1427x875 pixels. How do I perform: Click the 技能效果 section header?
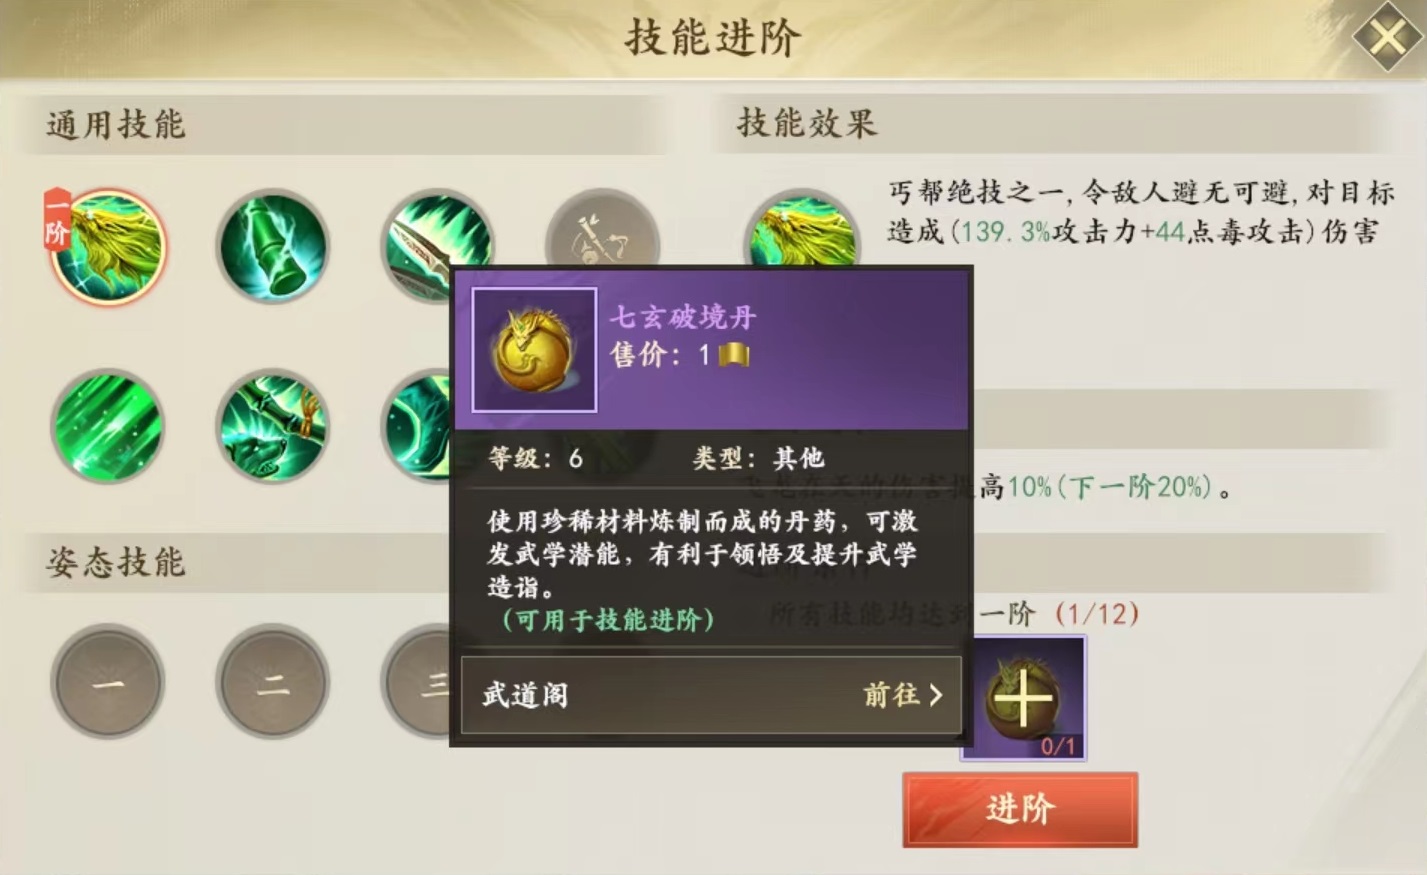pos(807,123)
